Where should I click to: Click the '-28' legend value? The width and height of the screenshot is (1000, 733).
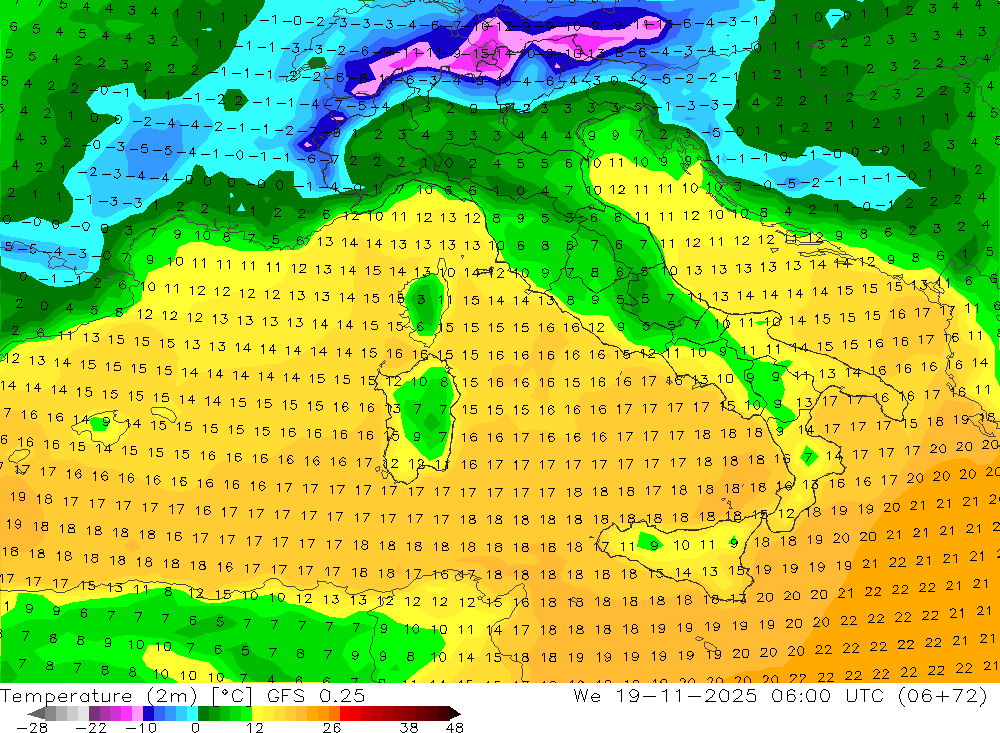pyautogui.click(x=31, y=728)
